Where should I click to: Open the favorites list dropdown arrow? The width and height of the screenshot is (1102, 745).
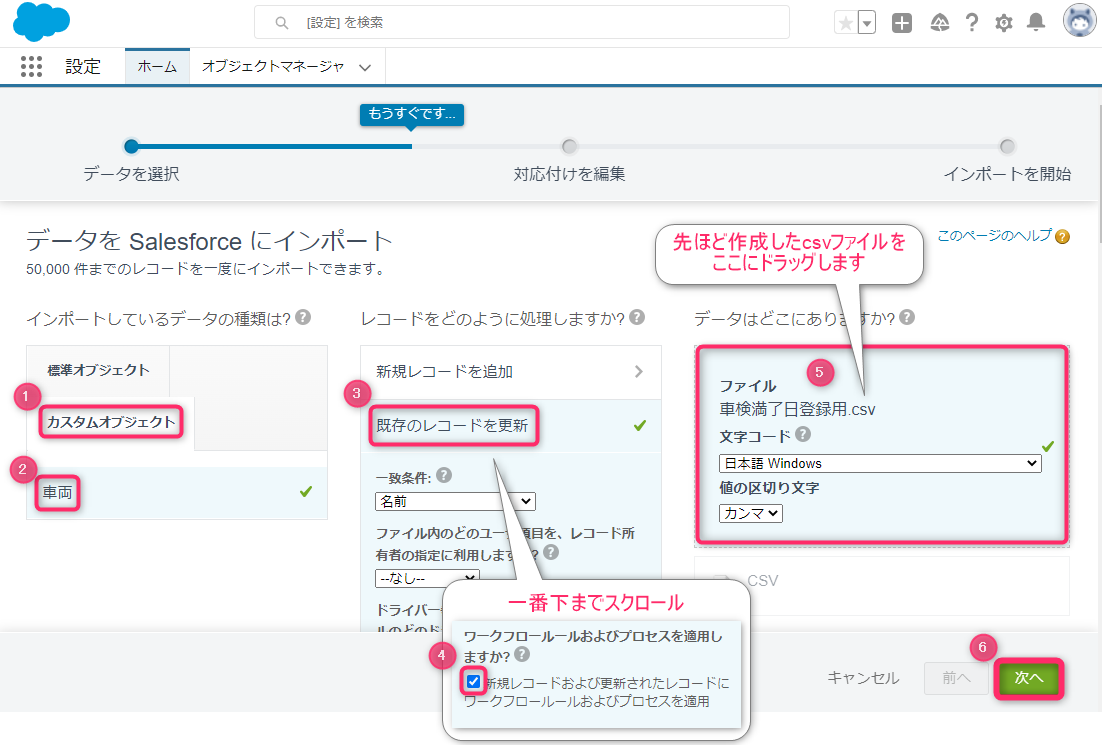[867, 23]
